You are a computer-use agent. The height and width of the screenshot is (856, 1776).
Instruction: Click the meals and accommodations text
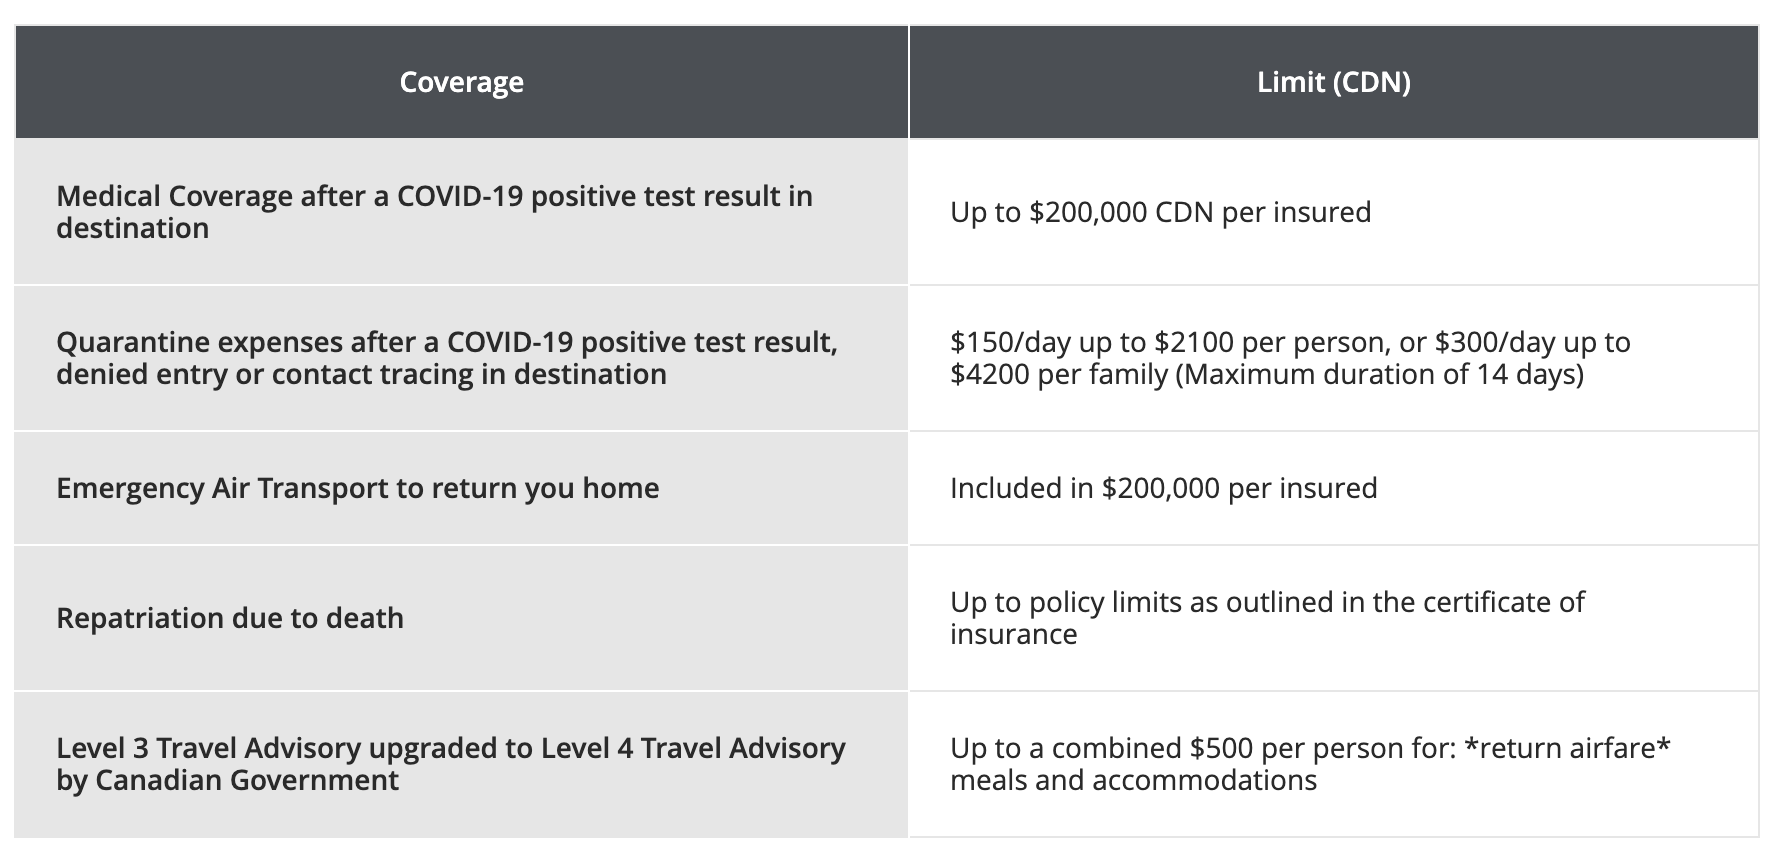pos(1133,780)
